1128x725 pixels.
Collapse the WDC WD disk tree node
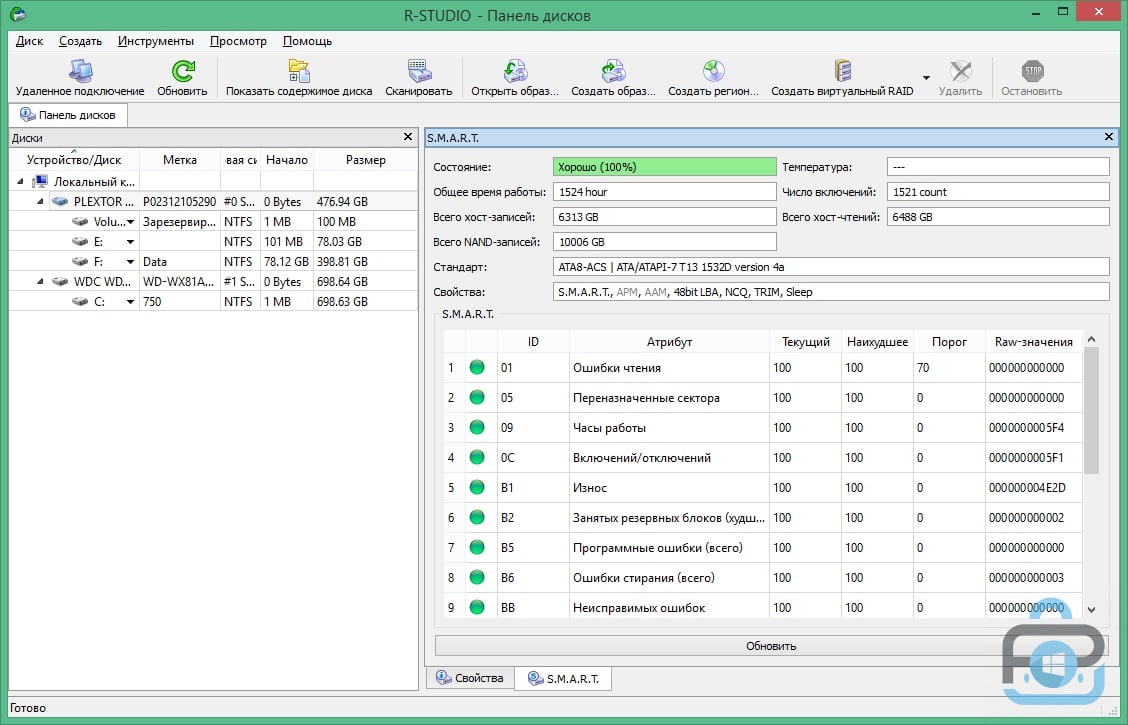40,282
